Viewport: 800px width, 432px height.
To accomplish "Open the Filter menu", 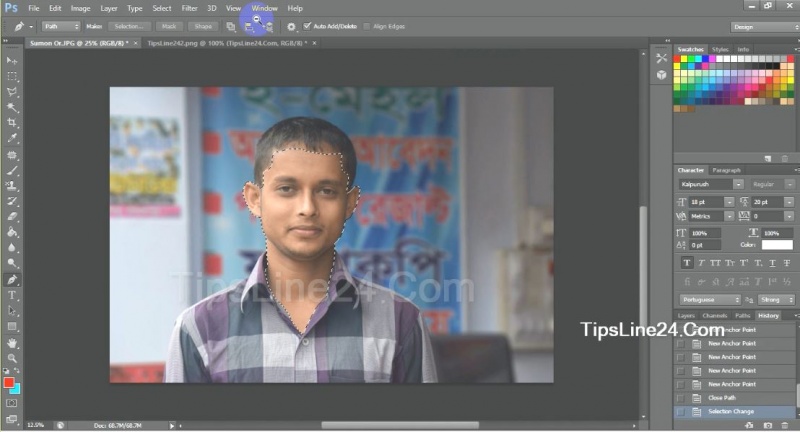I will pos(189,8).
